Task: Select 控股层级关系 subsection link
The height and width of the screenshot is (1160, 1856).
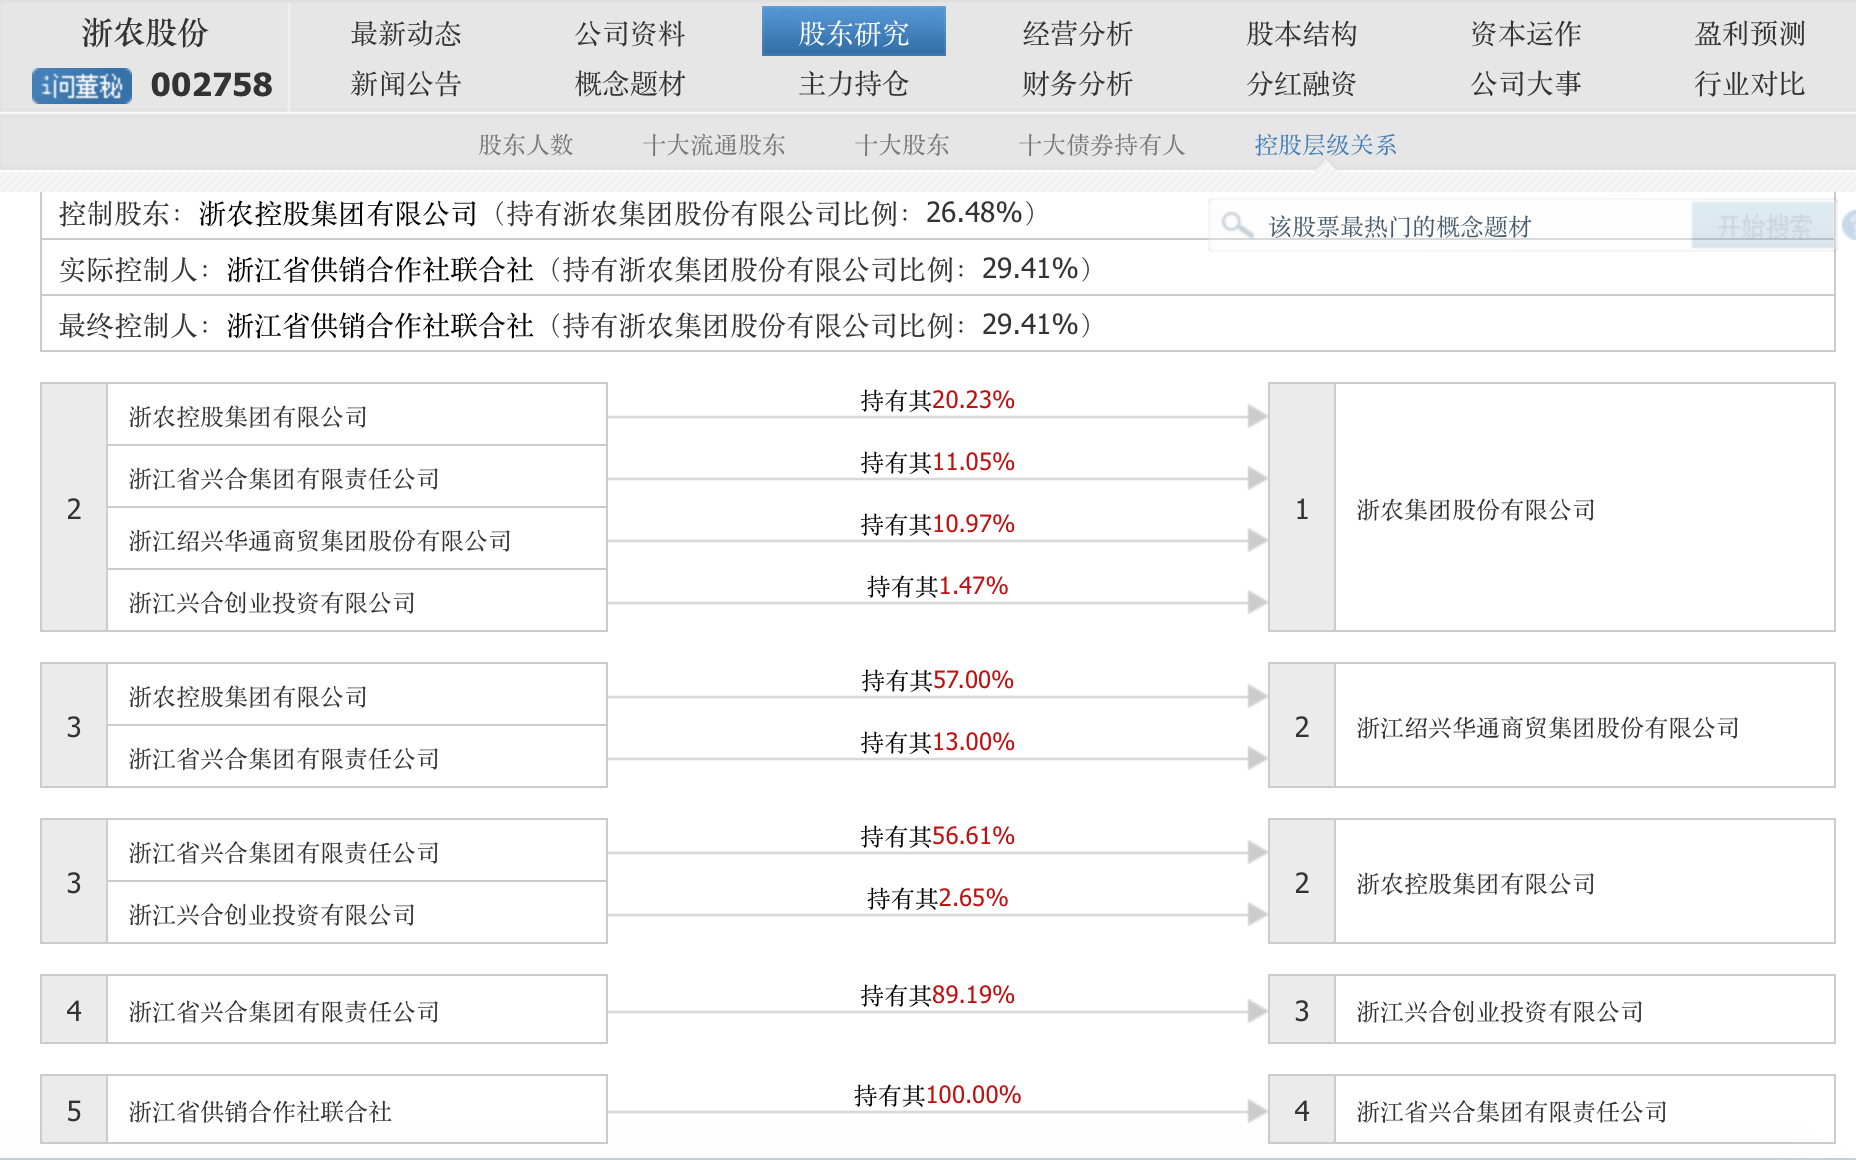Action: (1325, 145)
